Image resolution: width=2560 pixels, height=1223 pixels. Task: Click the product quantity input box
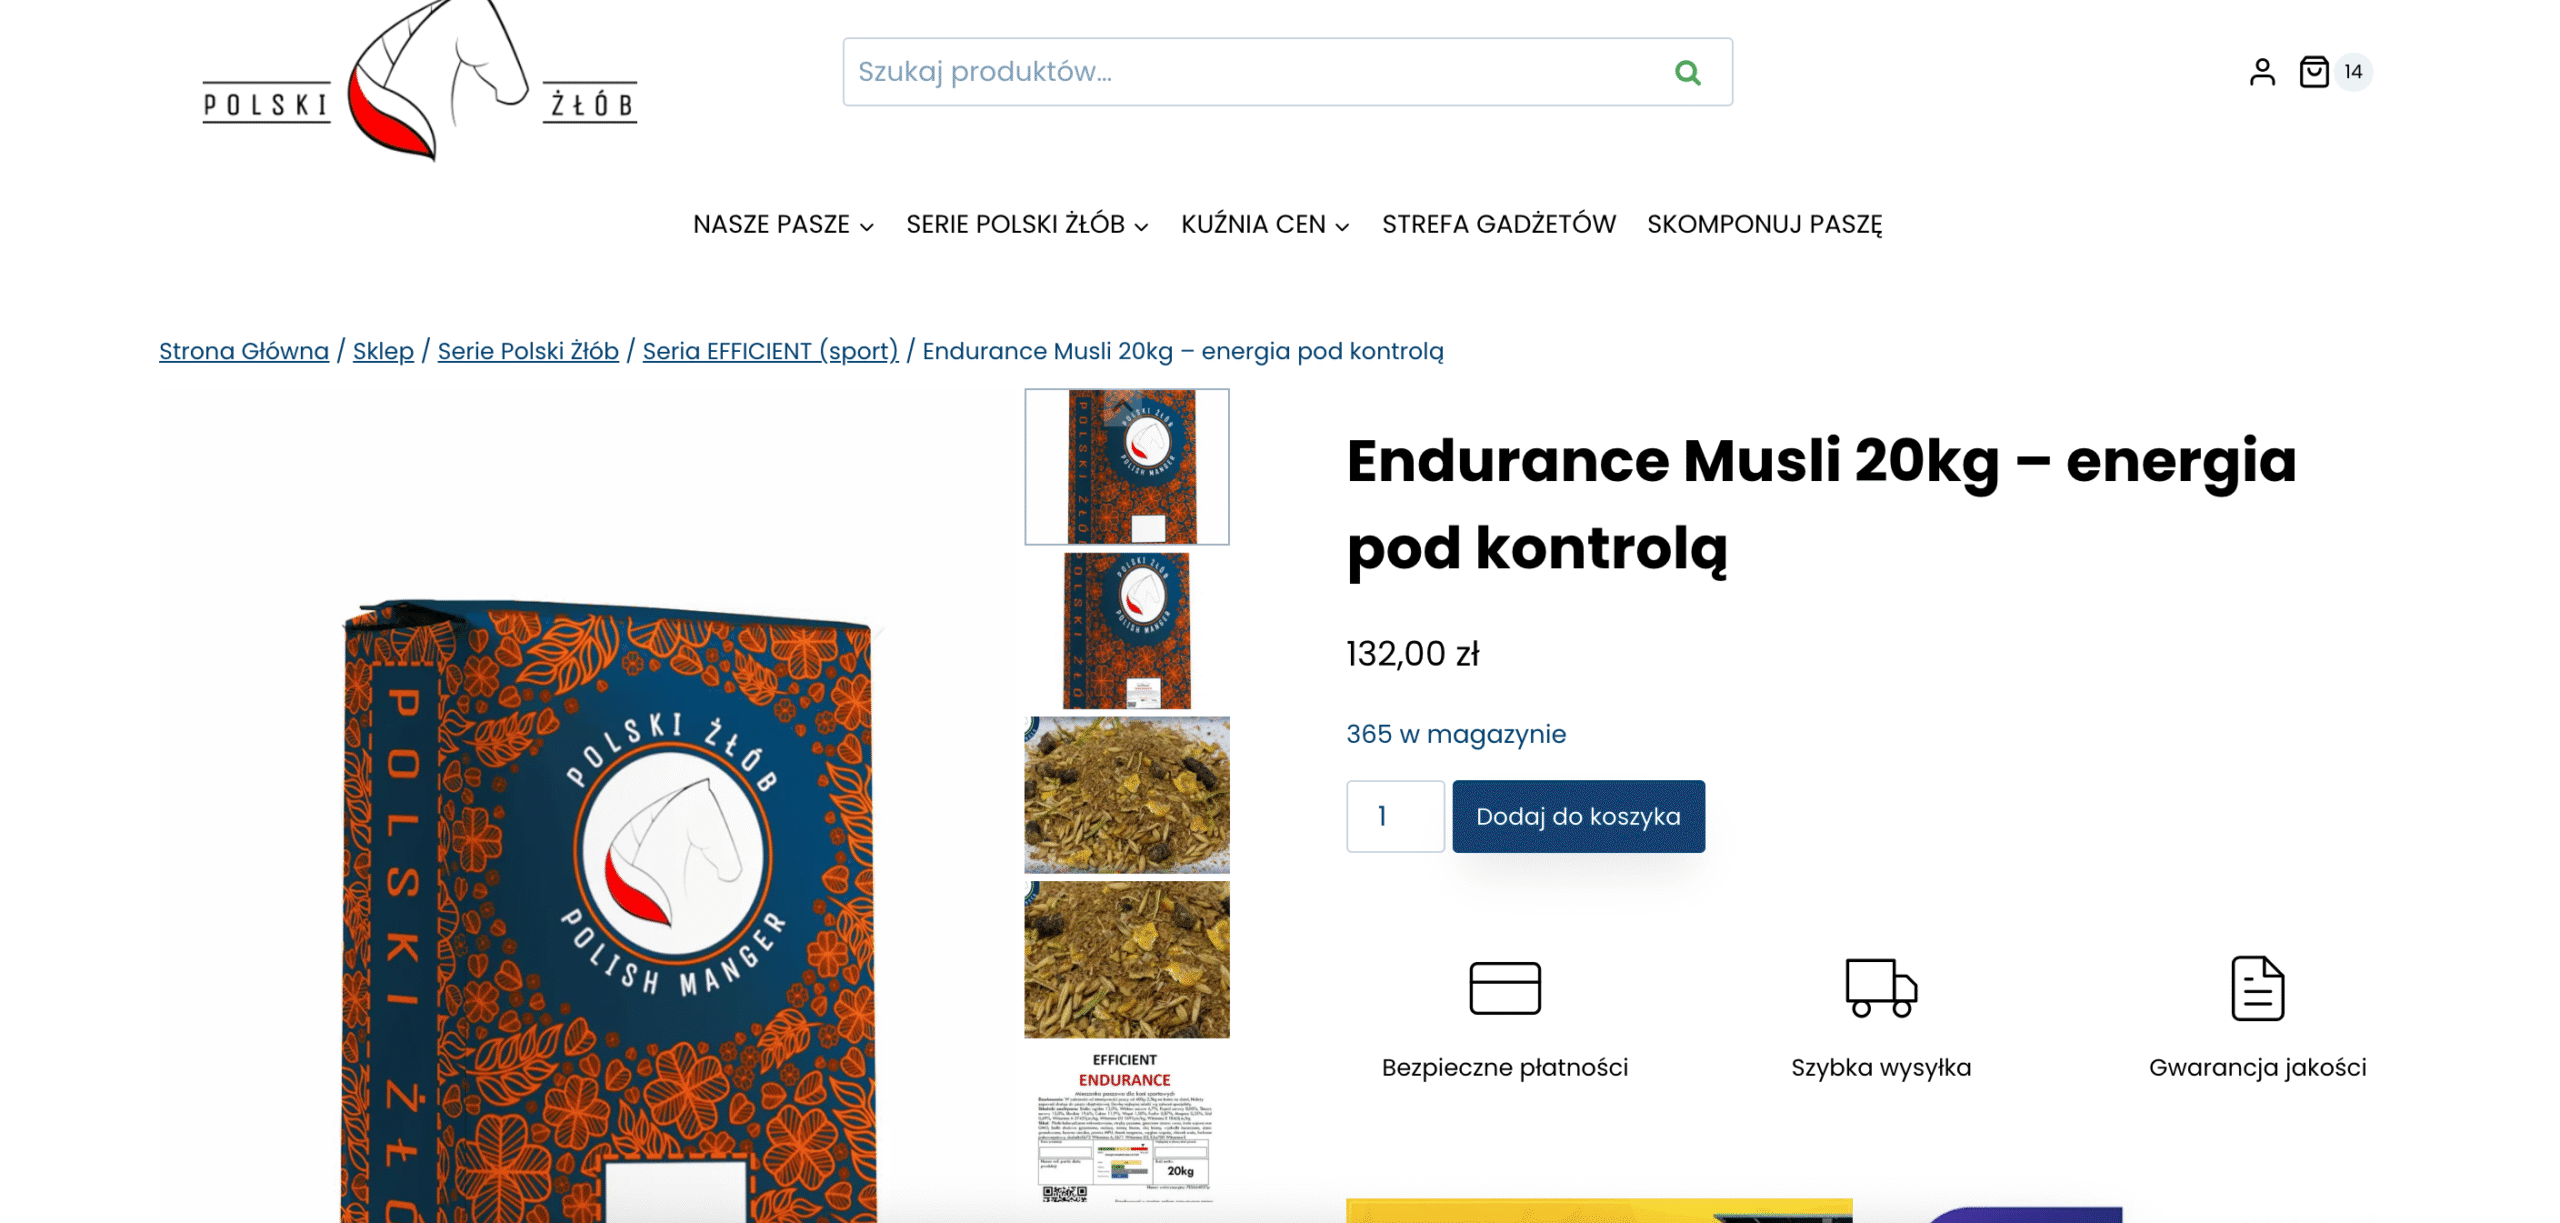(x=1394, y=816)
